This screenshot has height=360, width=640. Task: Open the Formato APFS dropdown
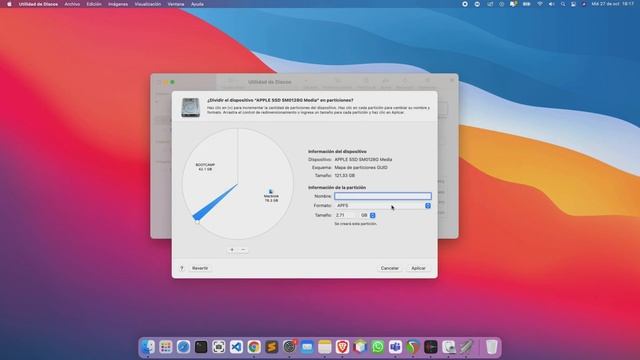(x=382, y=206)
